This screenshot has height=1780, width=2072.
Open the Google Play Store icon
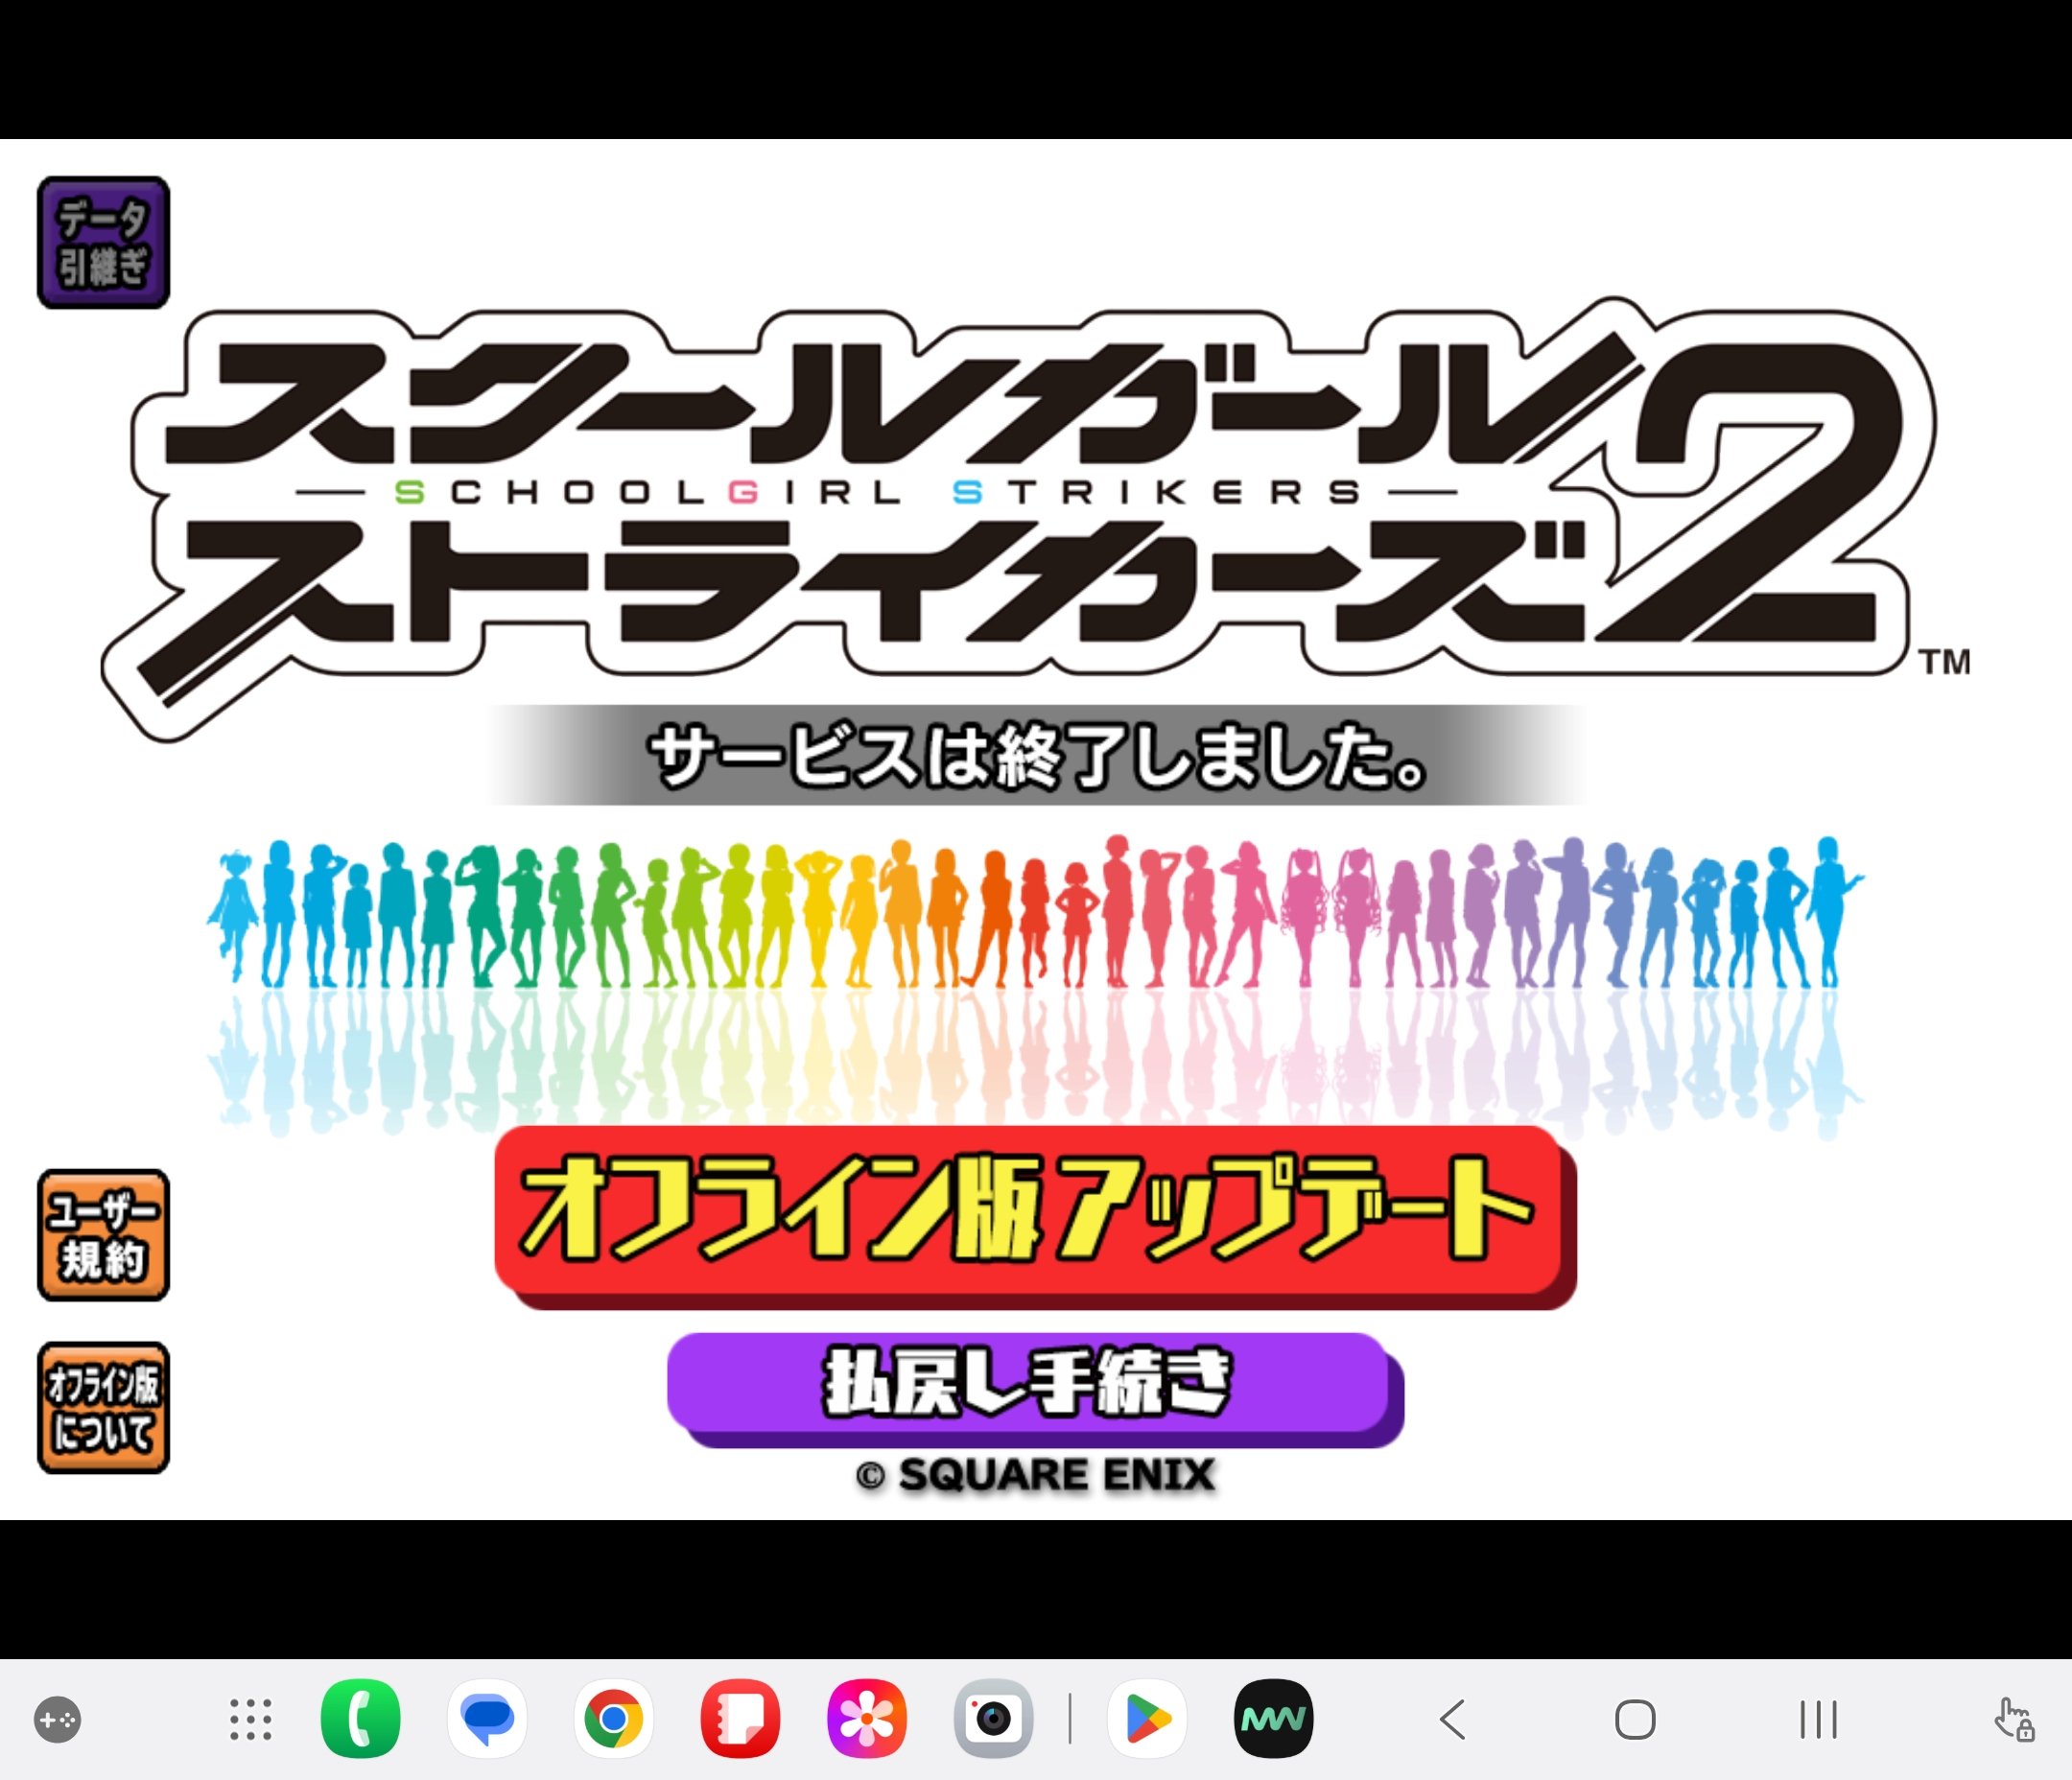[x=1147, y=1719]
